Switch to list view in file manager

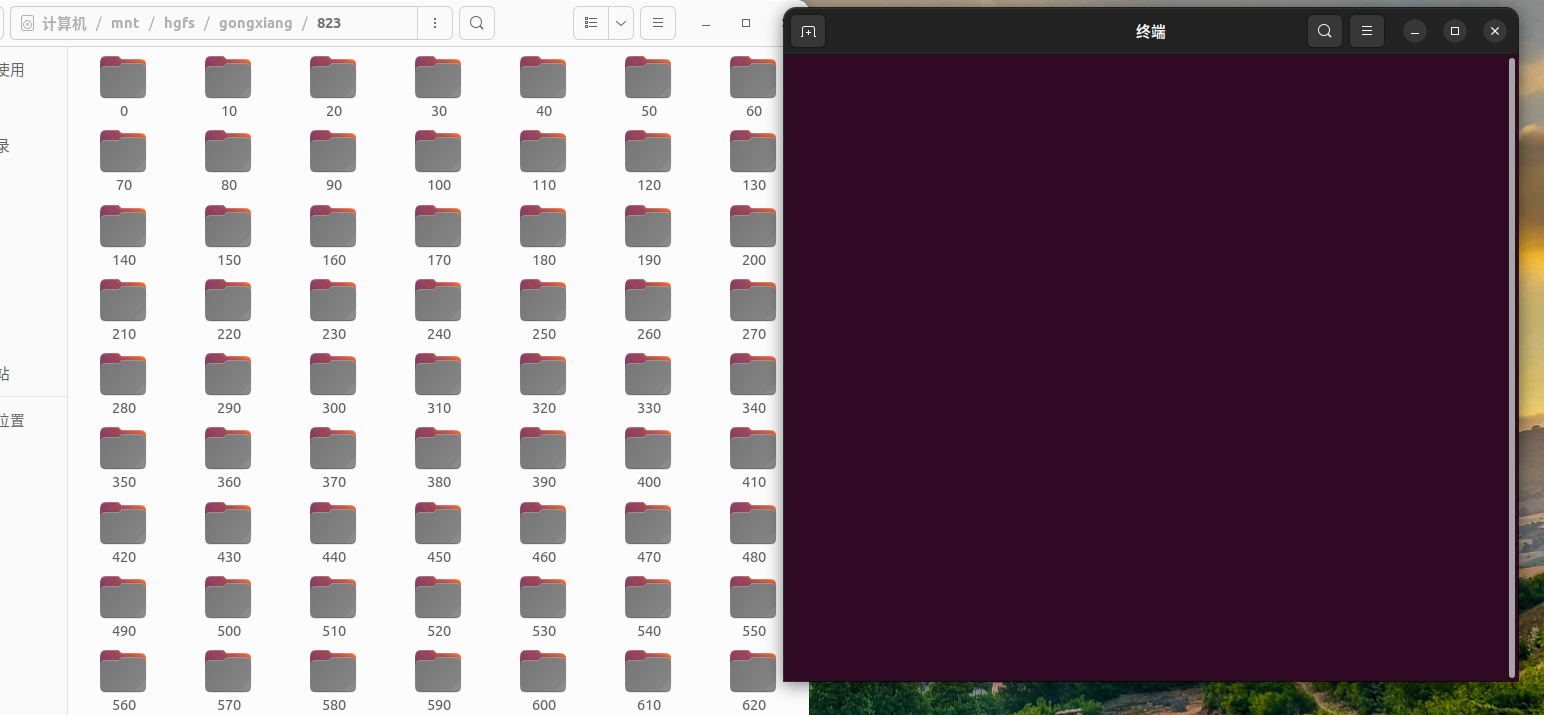pos(591,23)
